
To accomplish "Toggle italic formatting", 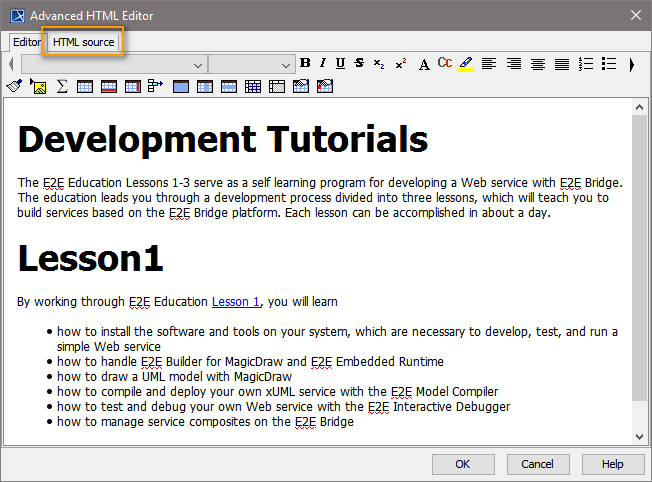I will pos(323,64).
